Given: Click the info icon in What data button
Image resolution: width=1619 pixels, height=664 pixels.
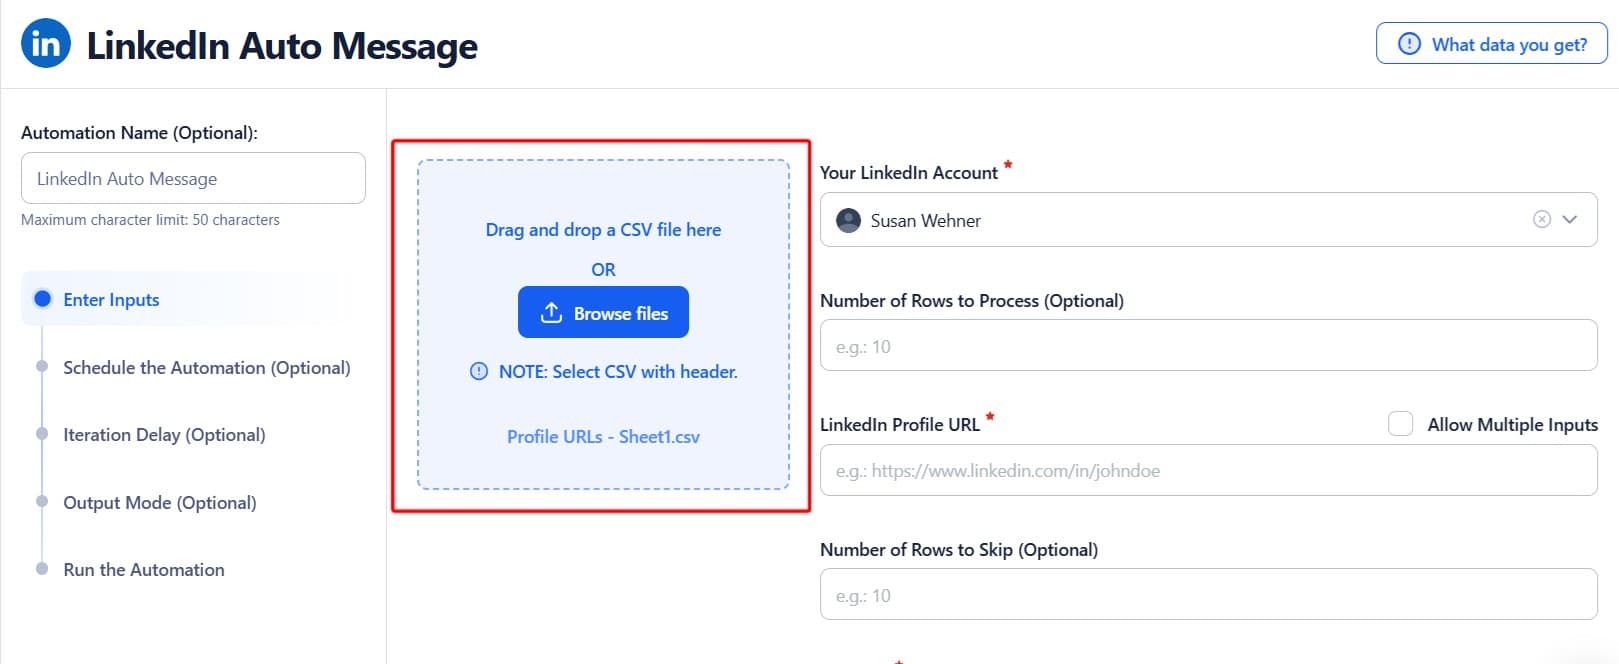Looking at the screenshot, I should pos(1409,44).
